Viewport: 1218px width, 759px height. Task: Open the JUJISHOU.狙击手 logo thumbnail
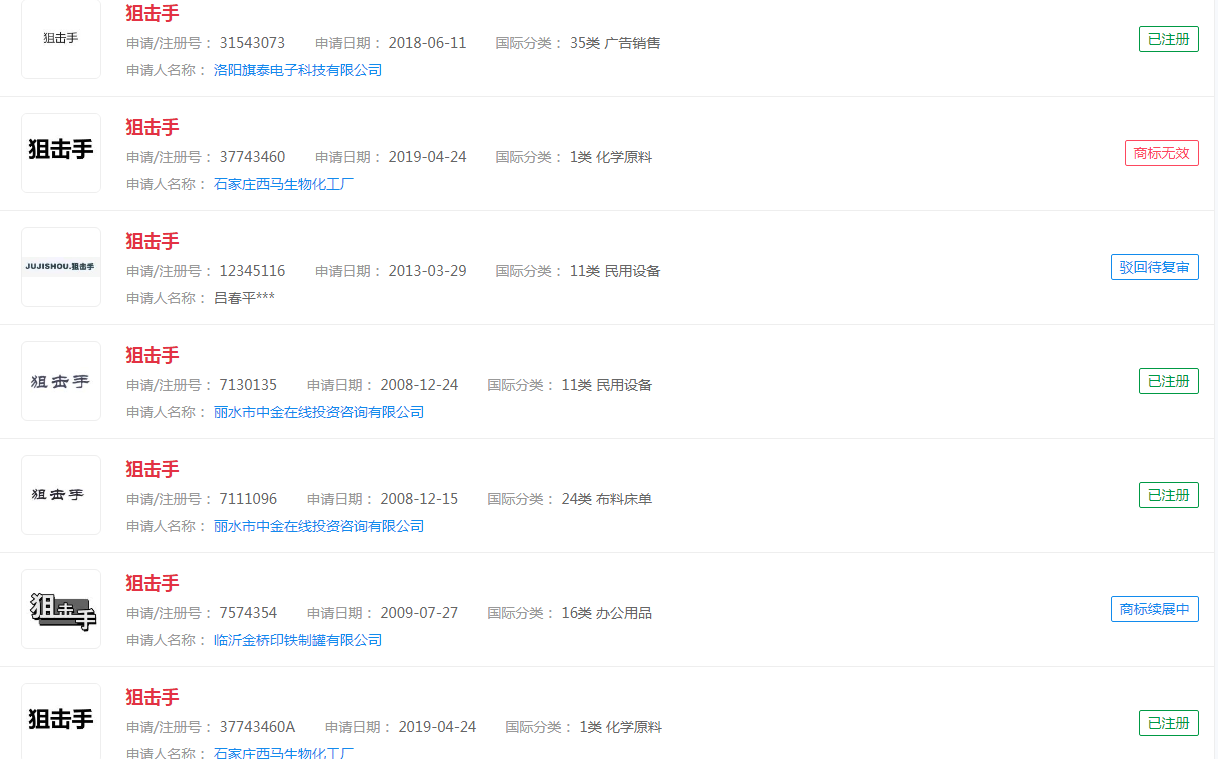(61, 267)
